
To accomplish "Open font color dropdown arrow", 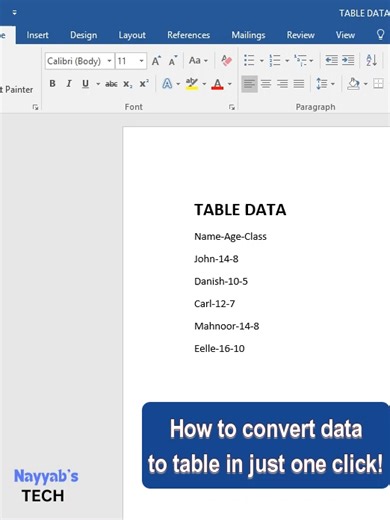I will click(x=230, y=84).
